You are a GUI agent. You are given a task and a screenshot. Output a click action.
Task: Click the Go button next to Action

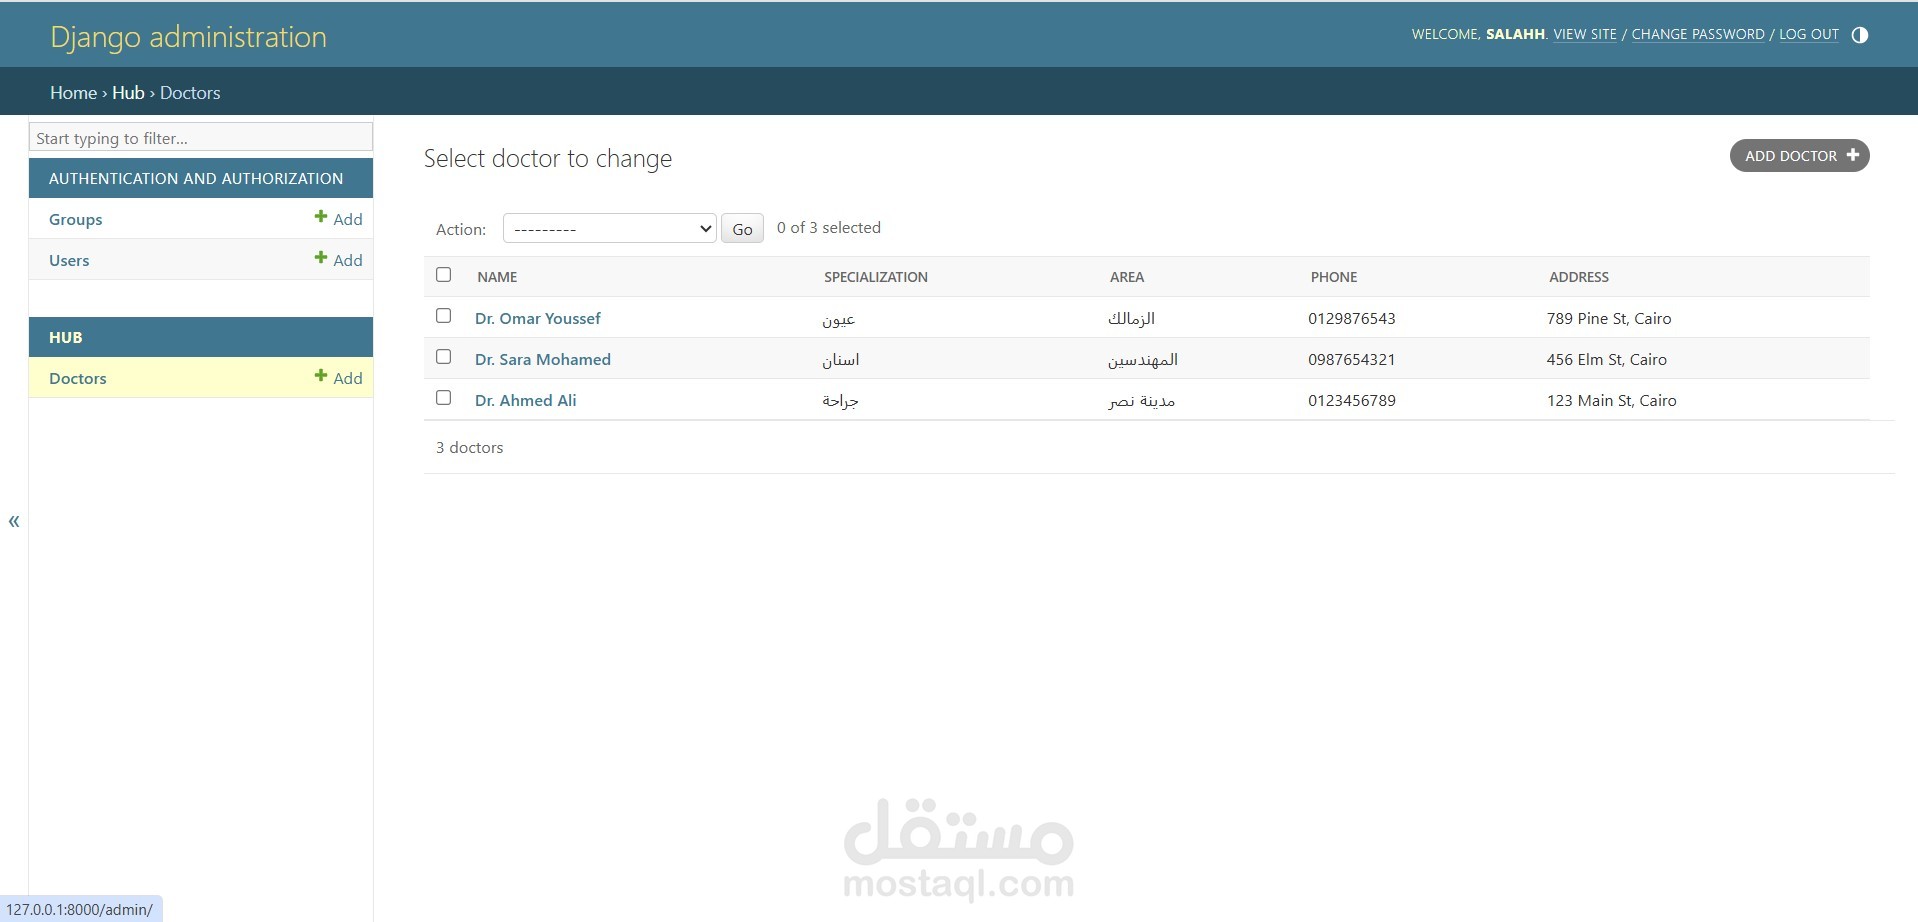742,229
